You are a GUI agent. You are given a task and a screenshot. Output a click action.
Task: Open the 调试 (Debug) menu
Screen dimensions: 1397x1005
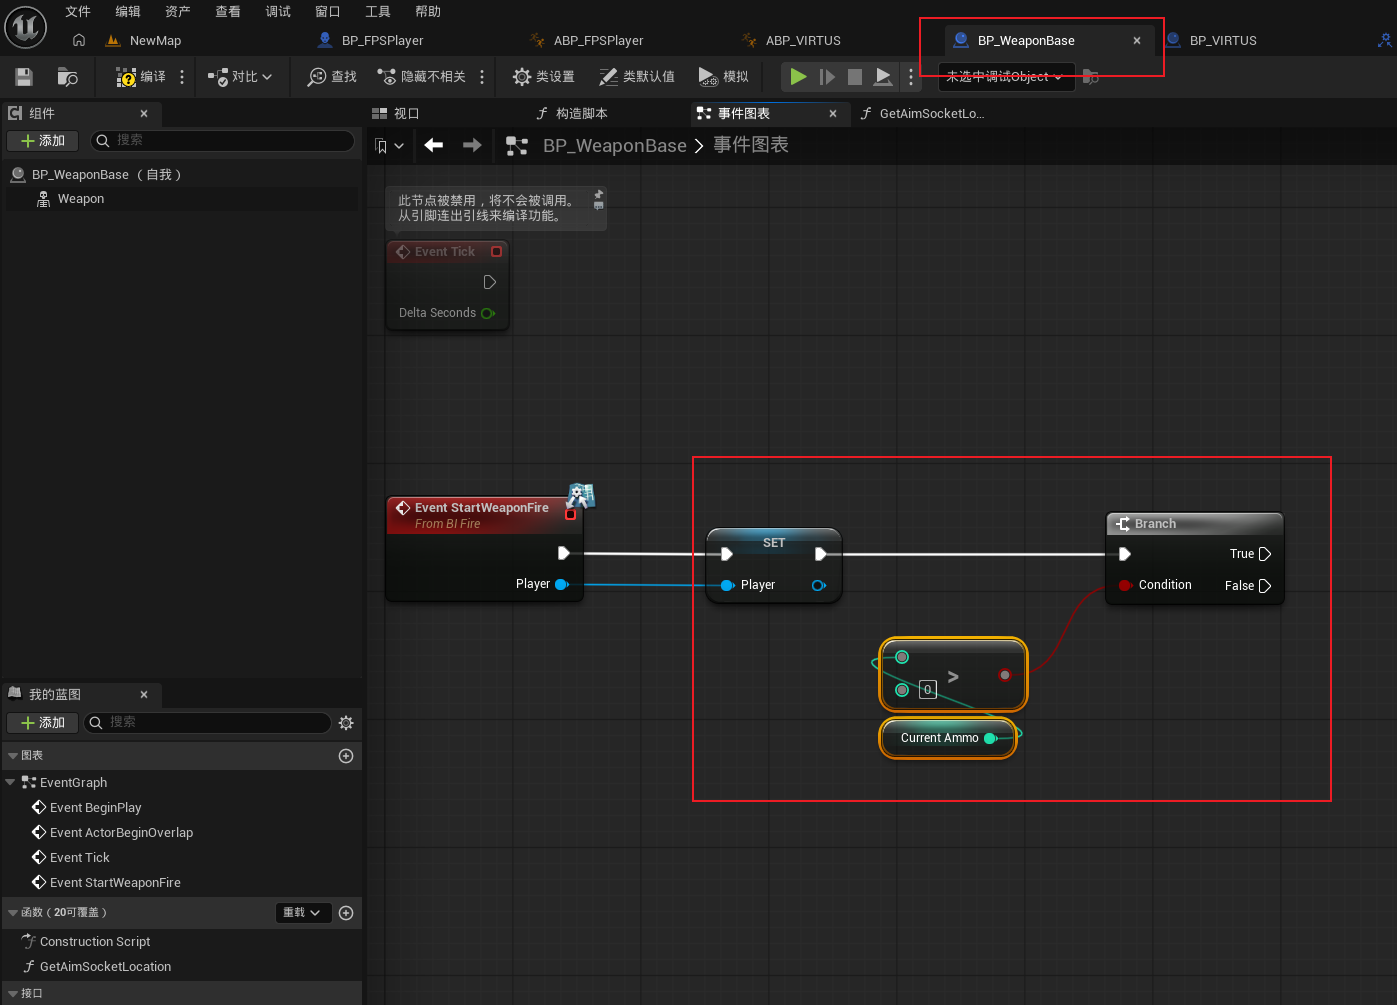[278, 12]
